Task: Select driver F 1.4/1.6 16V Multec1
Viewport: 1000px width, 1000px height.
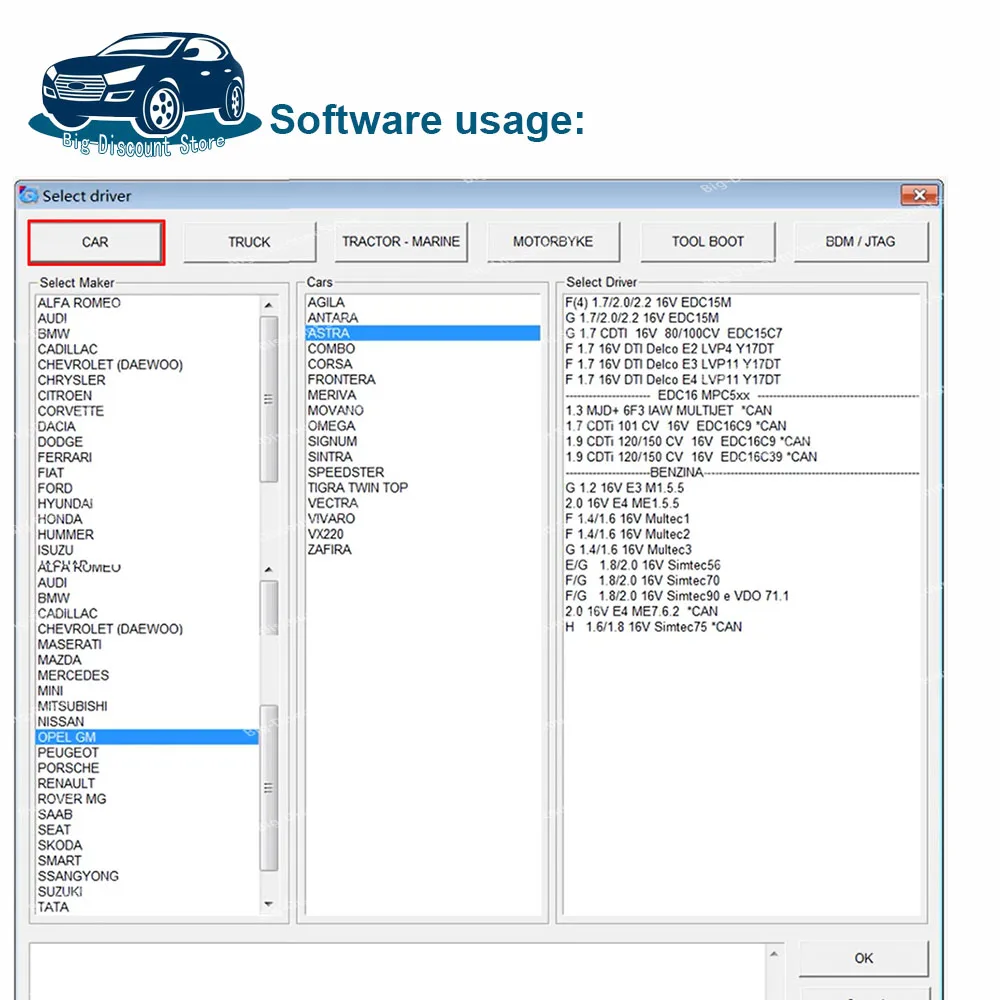Action: point(628,519)
